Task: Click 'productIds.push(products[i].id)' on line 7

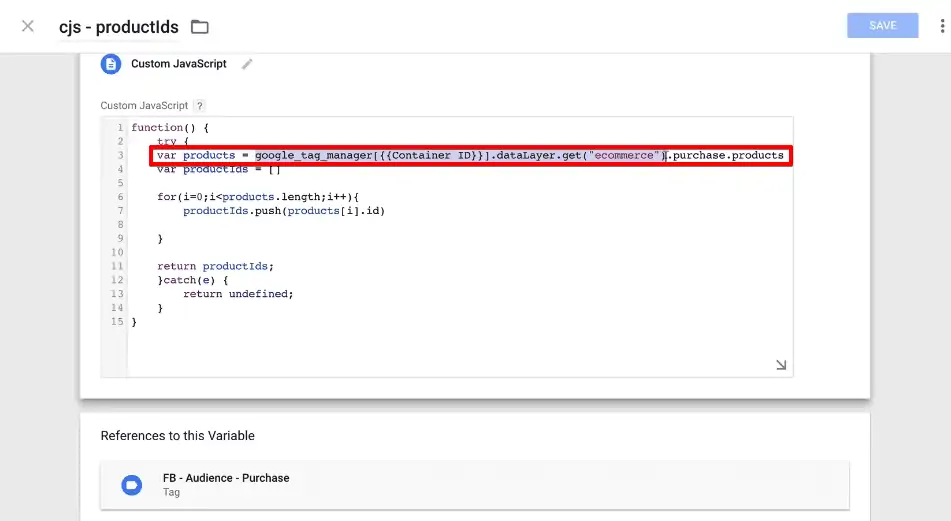Action: (x=284, y=211)
